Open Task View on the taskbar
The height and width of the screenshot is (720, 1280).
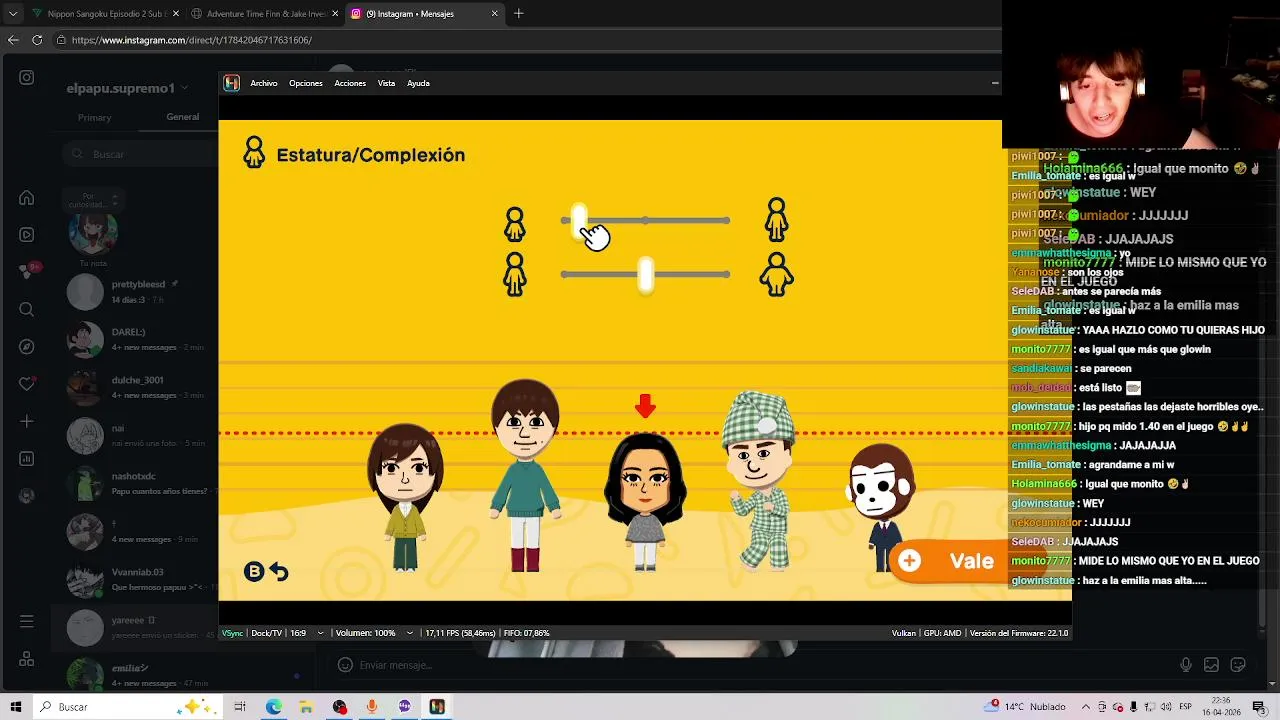point(240,707)
